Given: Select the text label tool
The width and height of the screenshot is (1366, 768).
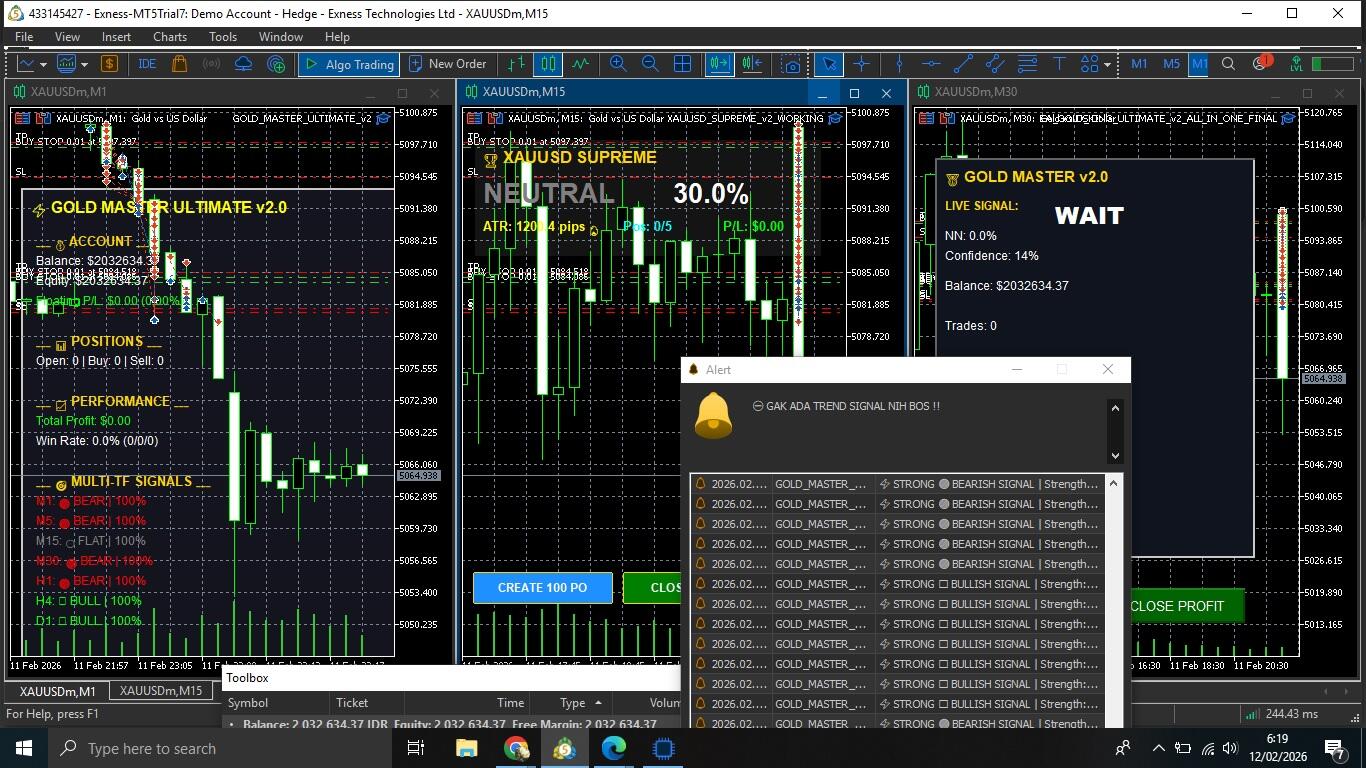Looking at the screenshot, I should point(1059,64).
